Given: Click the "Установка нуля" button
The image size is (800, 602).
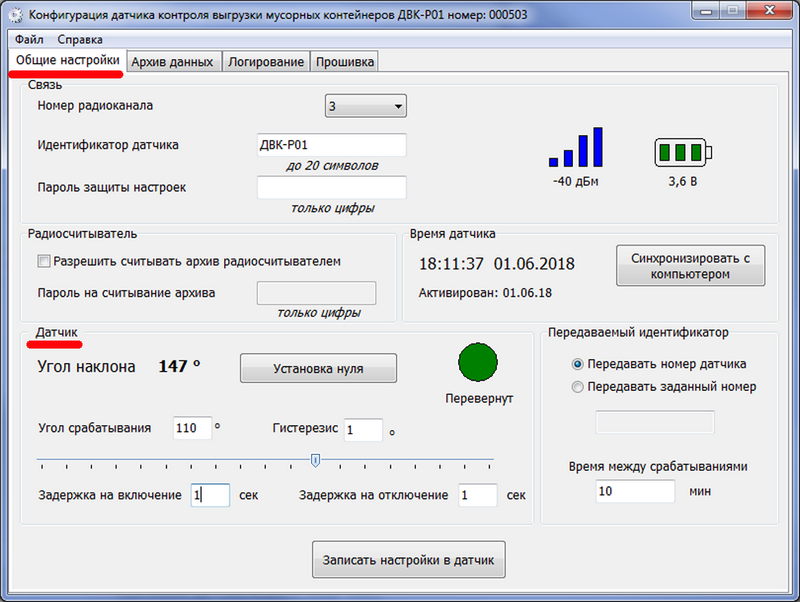Looking at the screenshot, I should point(318,368).
